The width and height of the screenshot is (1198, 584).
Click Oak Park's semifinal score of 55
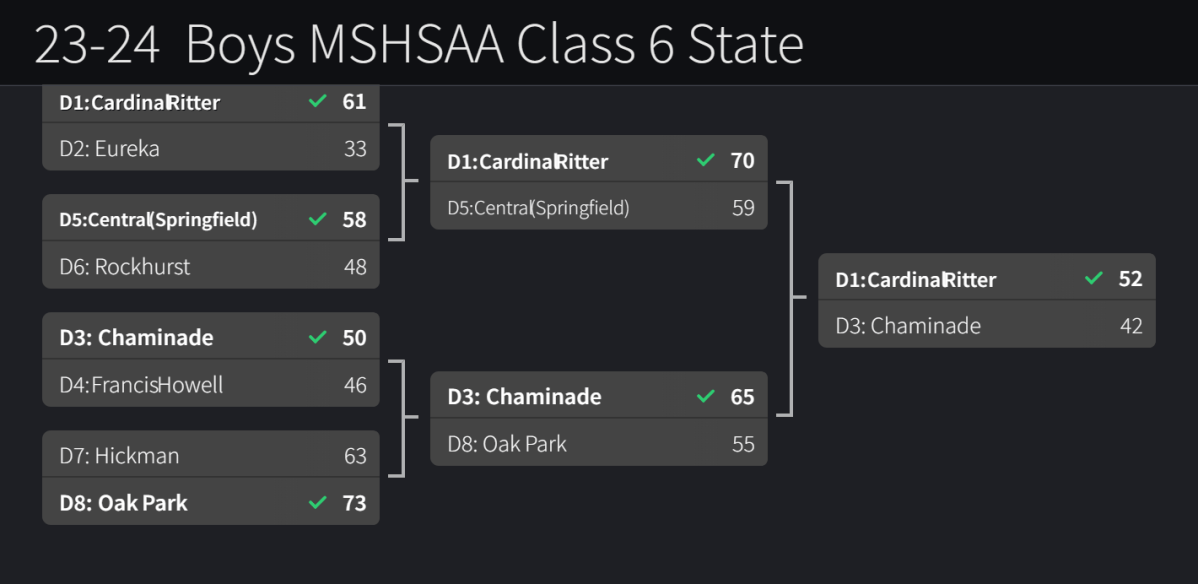point(743,444)
